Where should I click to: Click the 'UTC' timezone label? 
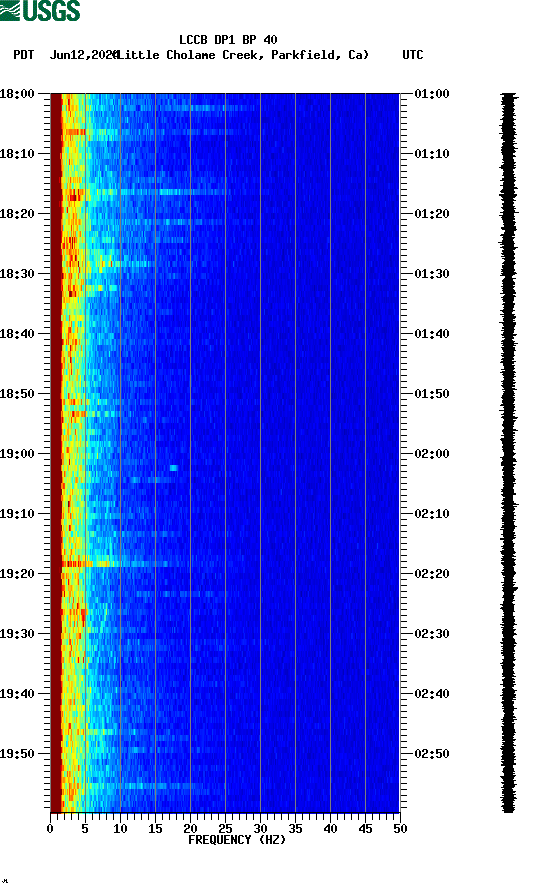click(413, 55)
